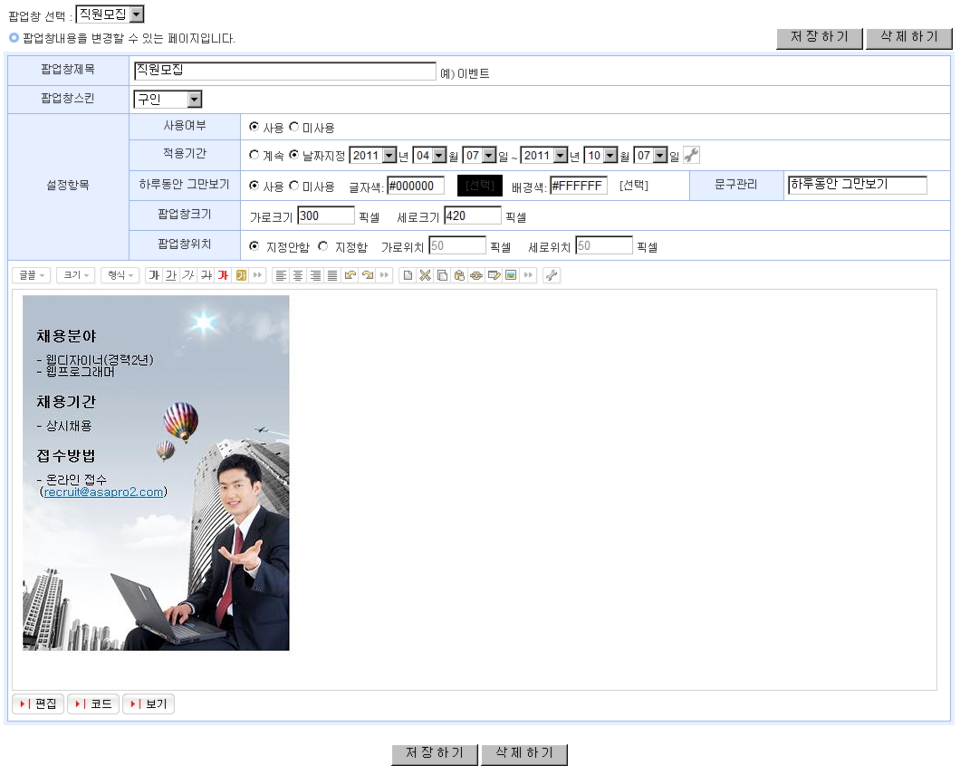Apply underline formatting in editor toolbar
960x775 pixels.
click(x=171, y=275)
